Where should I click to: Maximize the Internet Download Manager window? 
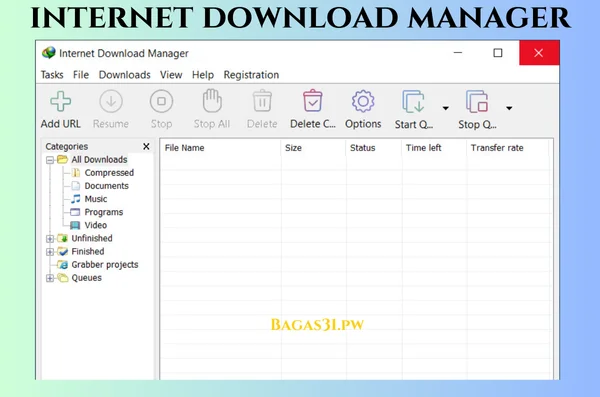coord(498,52)
